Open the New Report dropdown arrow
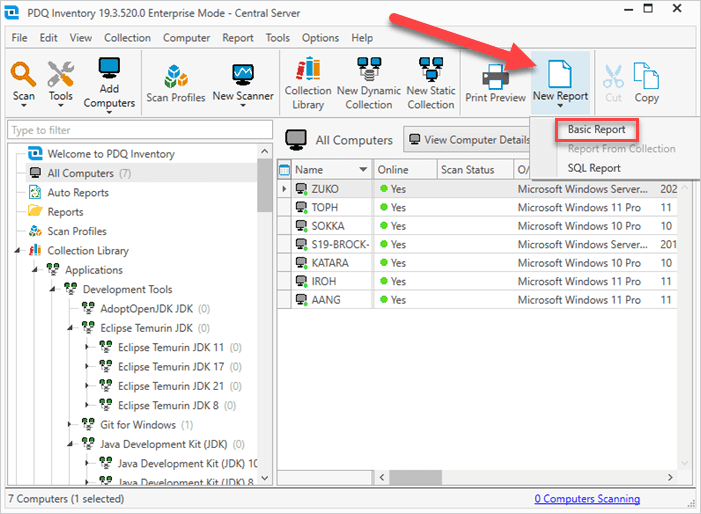 point(560,106)
